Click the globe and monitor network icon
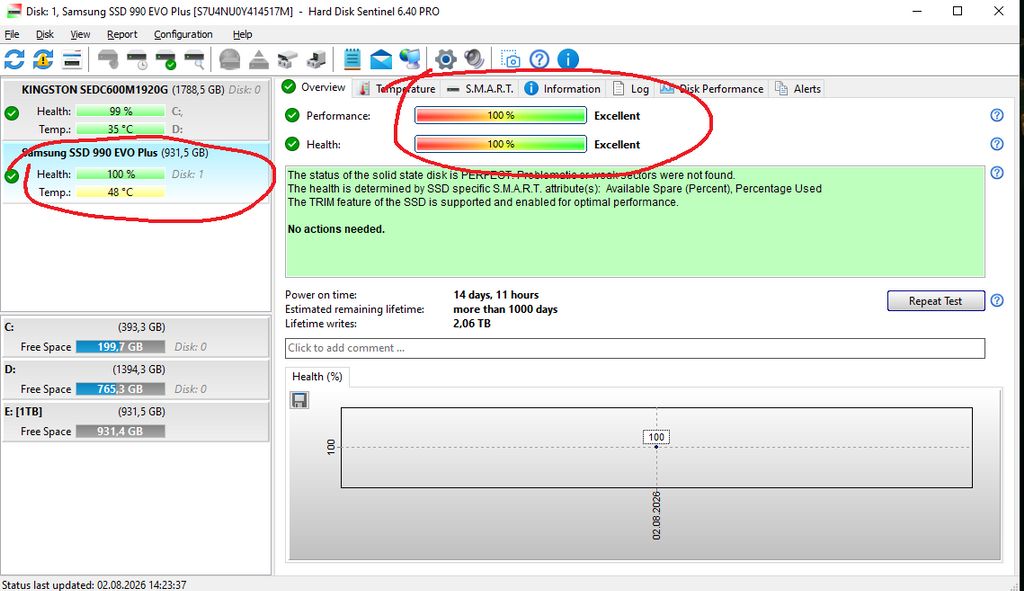The height and width of the screenshot is (591, 1024). [410, 59]
